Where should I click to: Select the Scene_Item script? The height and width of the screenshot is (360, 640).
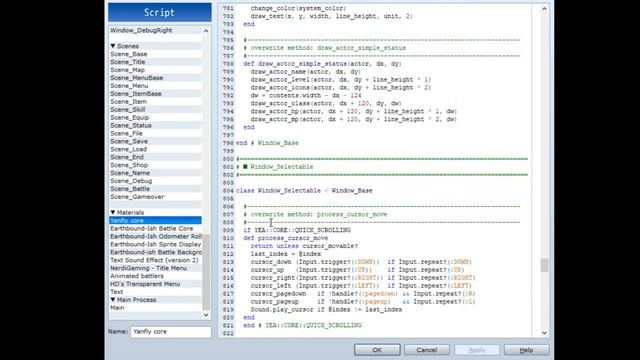tap(156, 102)
